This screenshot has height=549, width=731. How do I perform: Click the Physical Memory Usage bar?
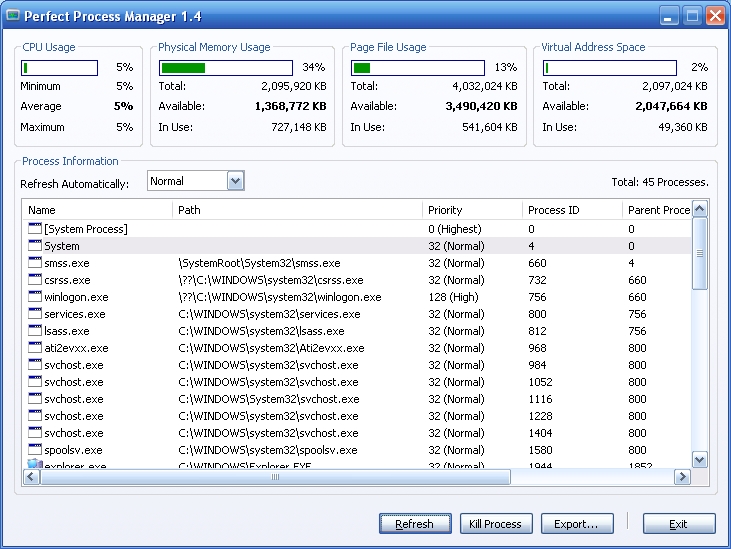coord(226,68)
